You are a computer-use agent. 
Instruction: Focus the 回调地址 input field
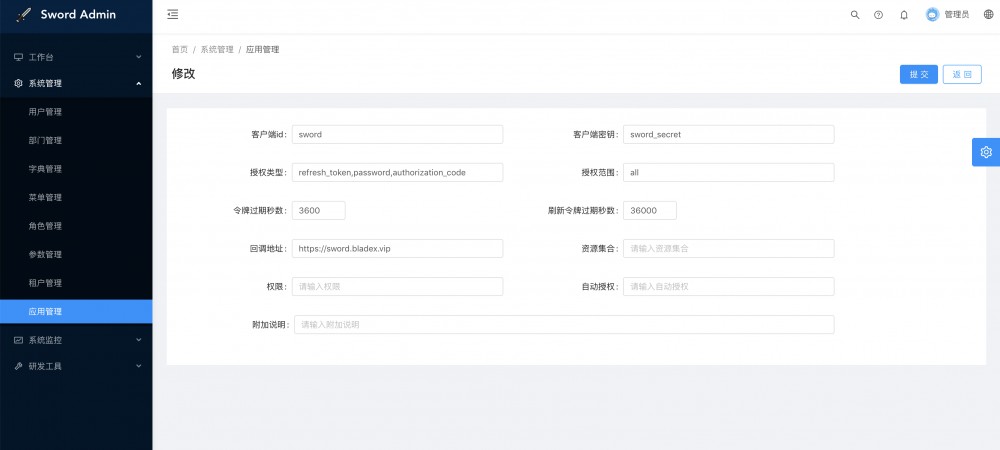point(397,249)
